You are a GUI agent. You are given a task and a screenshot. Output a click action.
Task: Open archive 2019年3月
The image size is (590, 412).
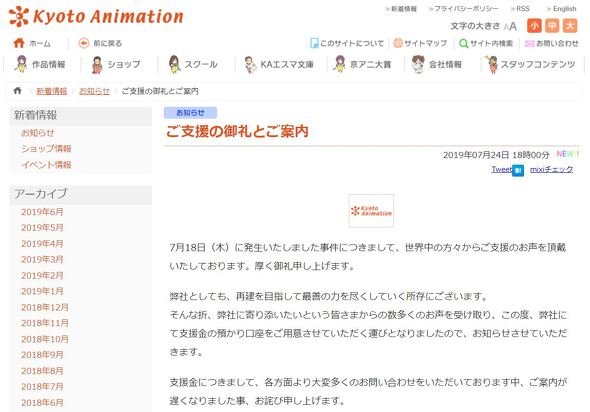(x=42, y=260)
